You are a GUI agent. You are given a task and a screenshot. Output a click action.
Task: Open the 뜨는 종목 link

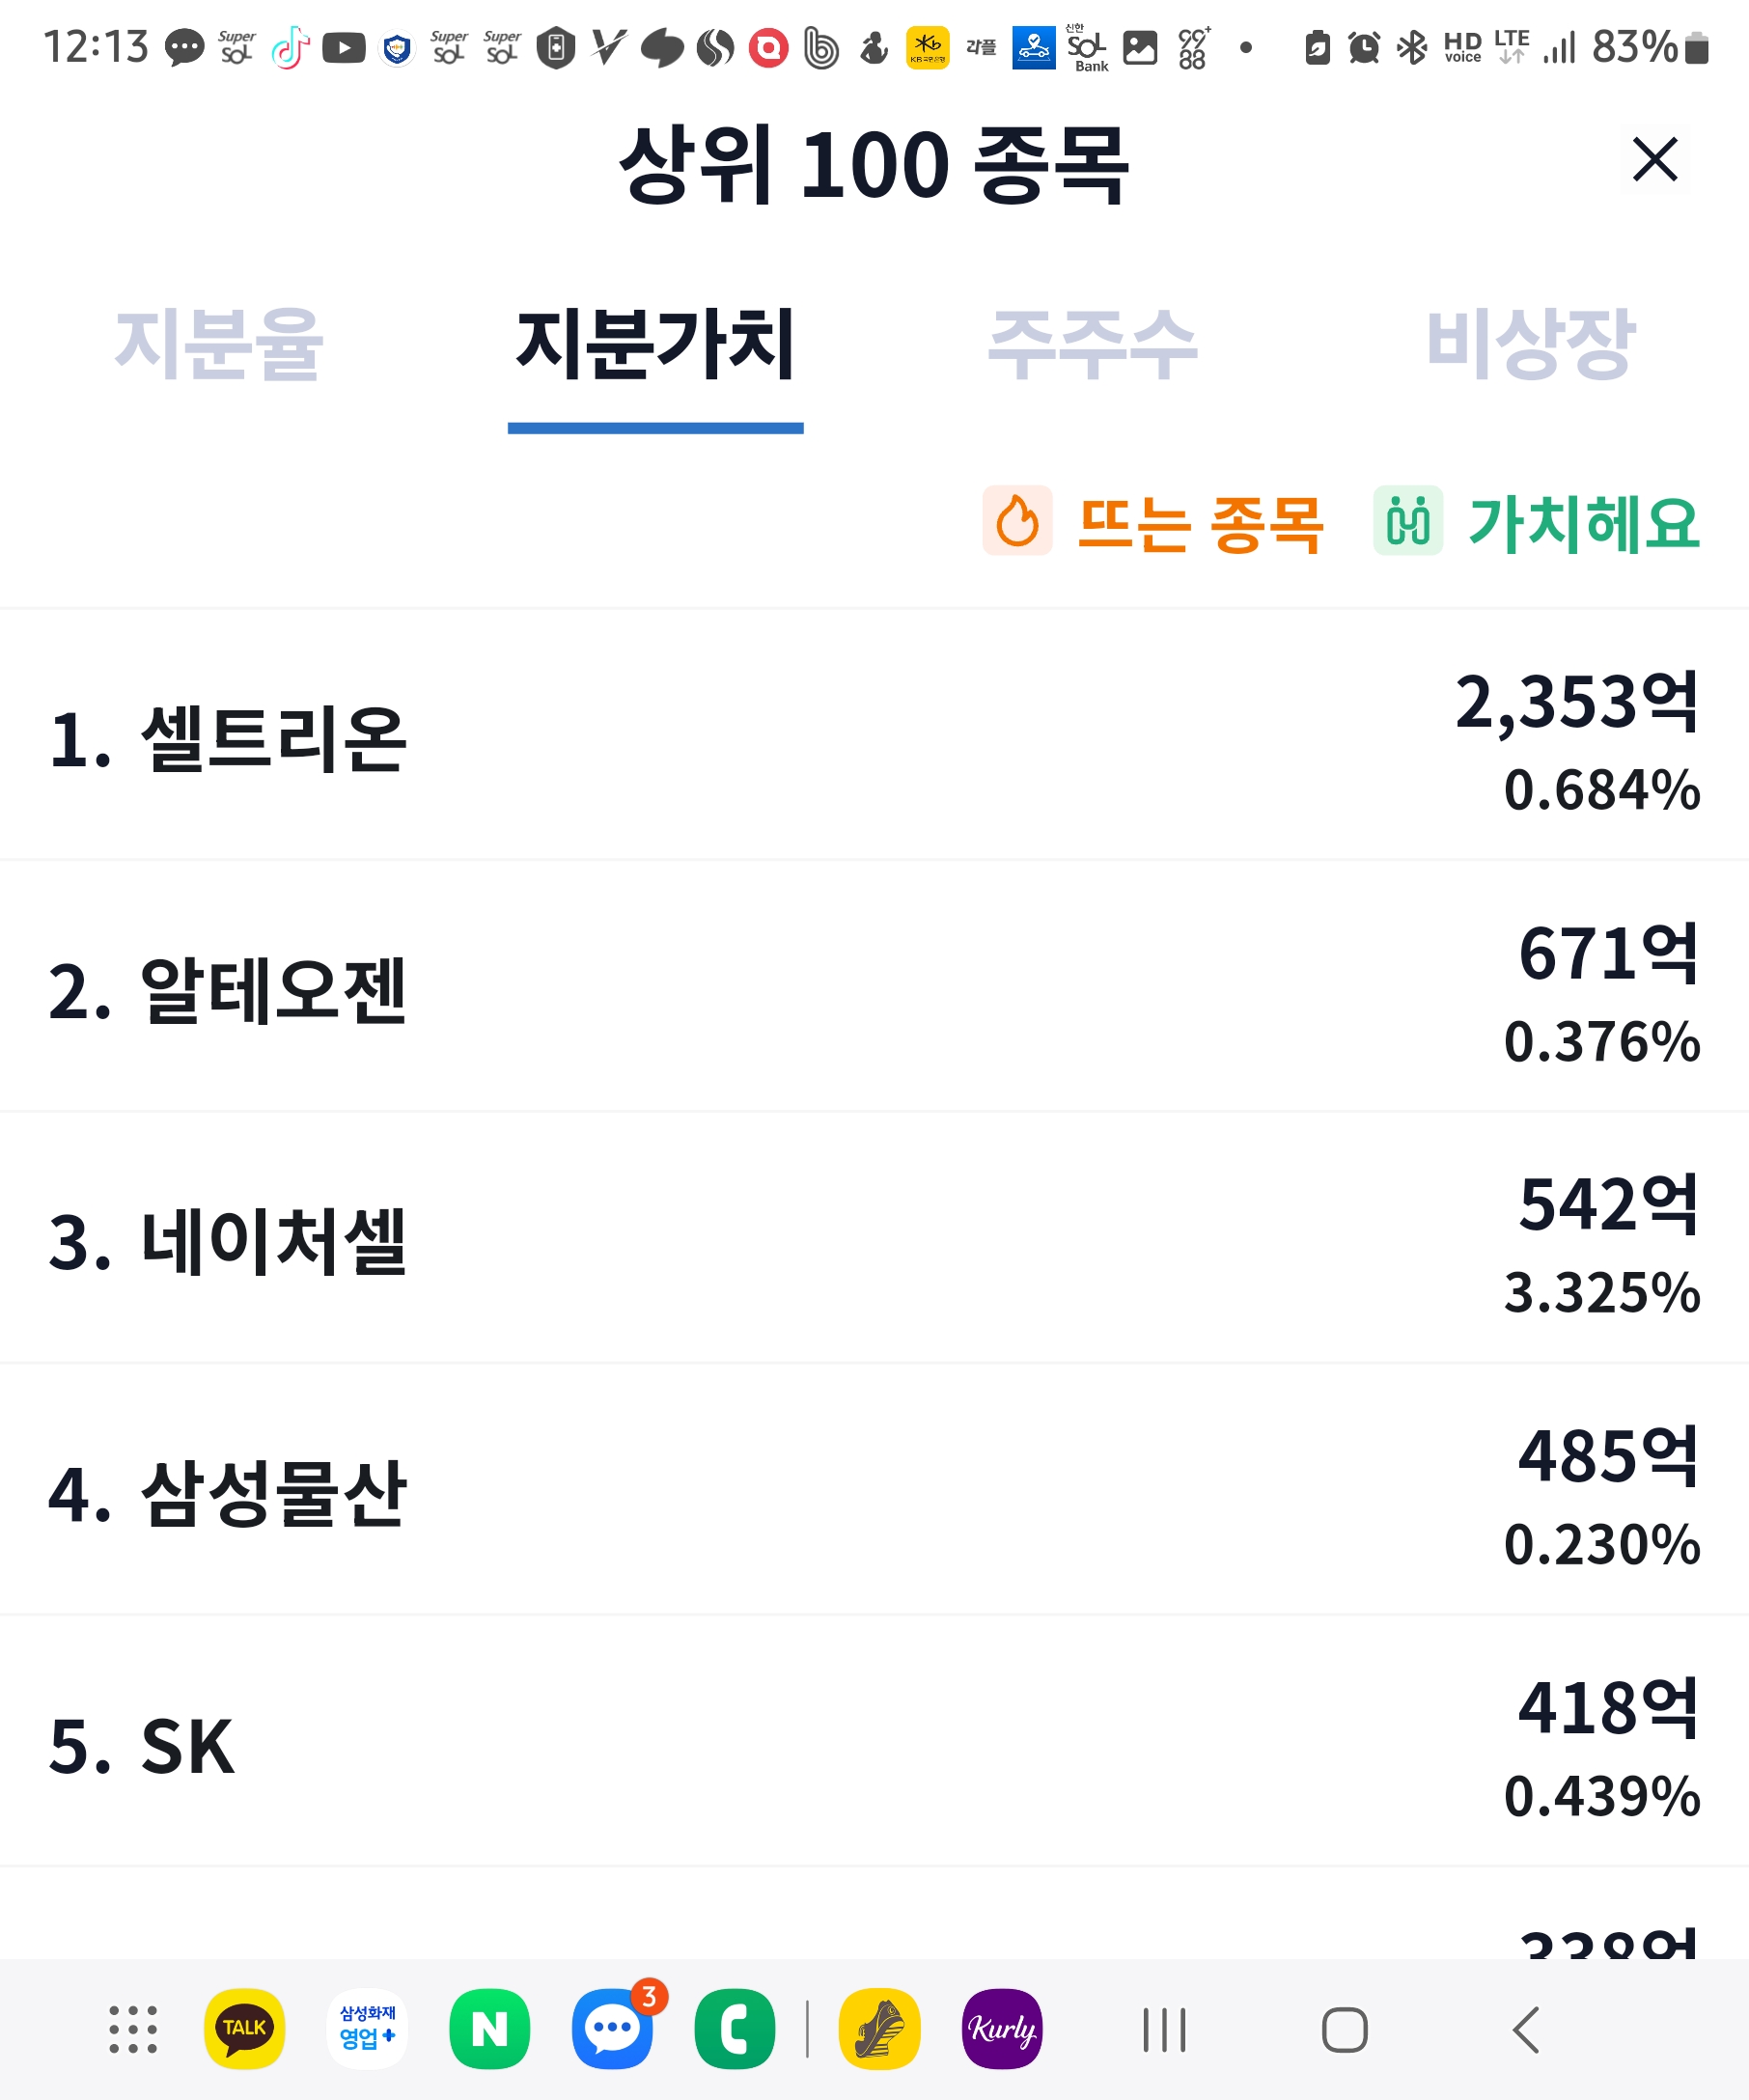(x=1200, y=523)
